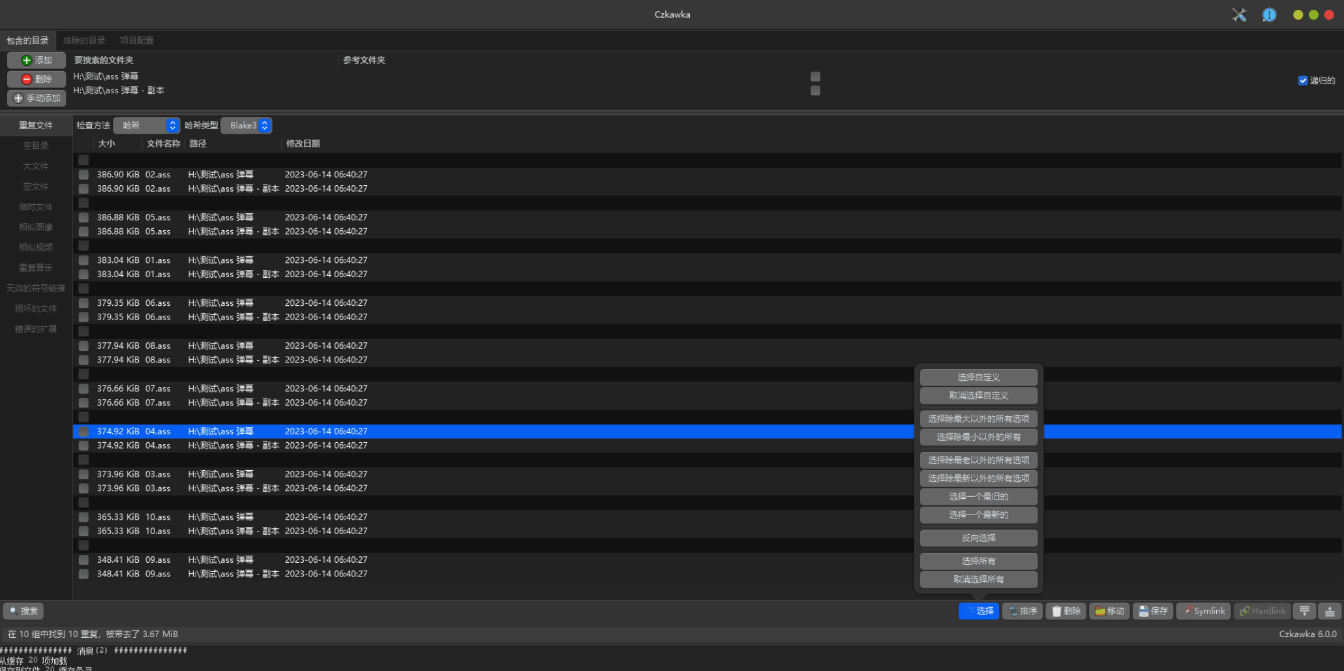Toggle the bottom text panel icon at far right
Image resolution: width=1344 pixels, height=671 pixels.
[1330, 611]
